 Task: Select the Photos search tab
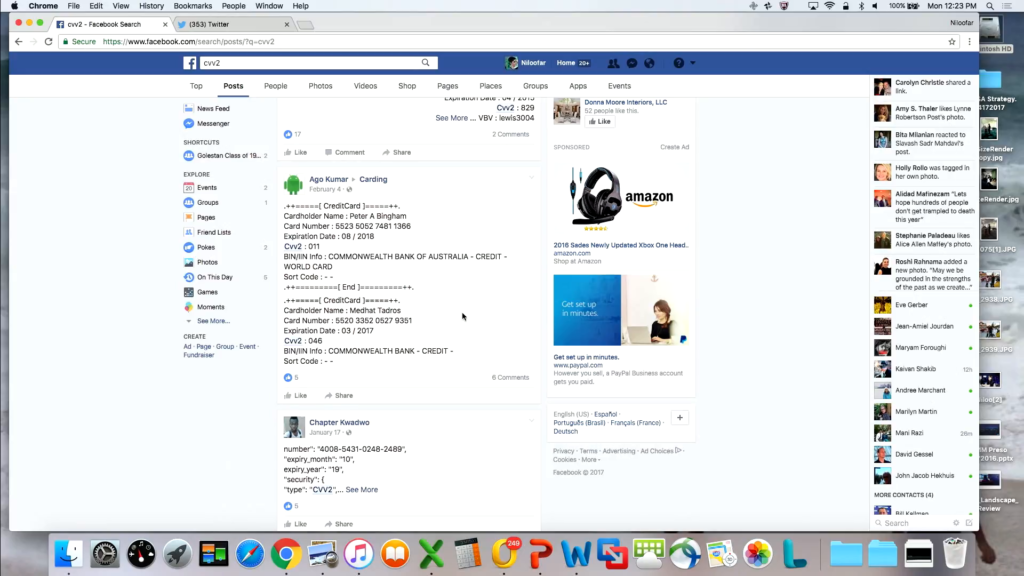coord(320,86)
